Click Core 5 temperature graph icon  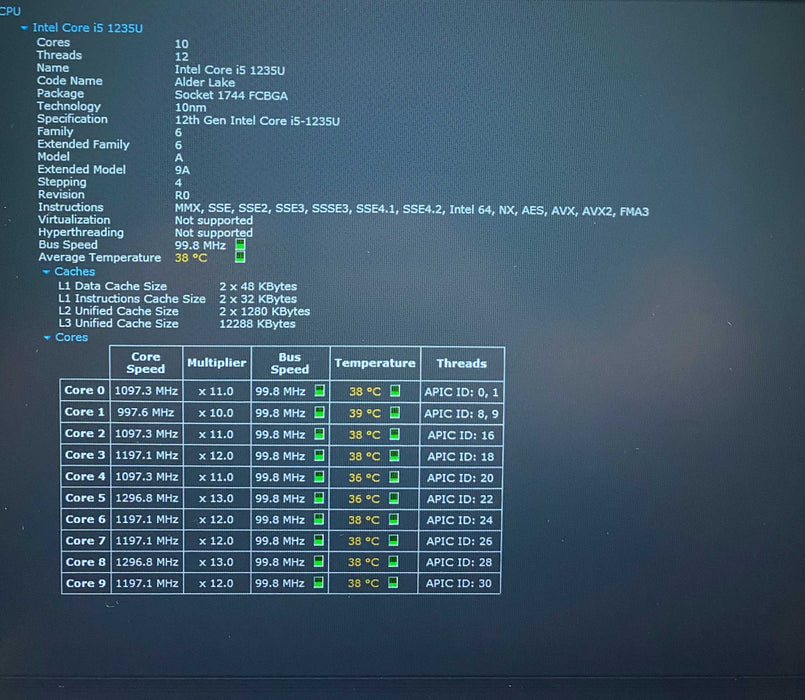pos(394,498)
